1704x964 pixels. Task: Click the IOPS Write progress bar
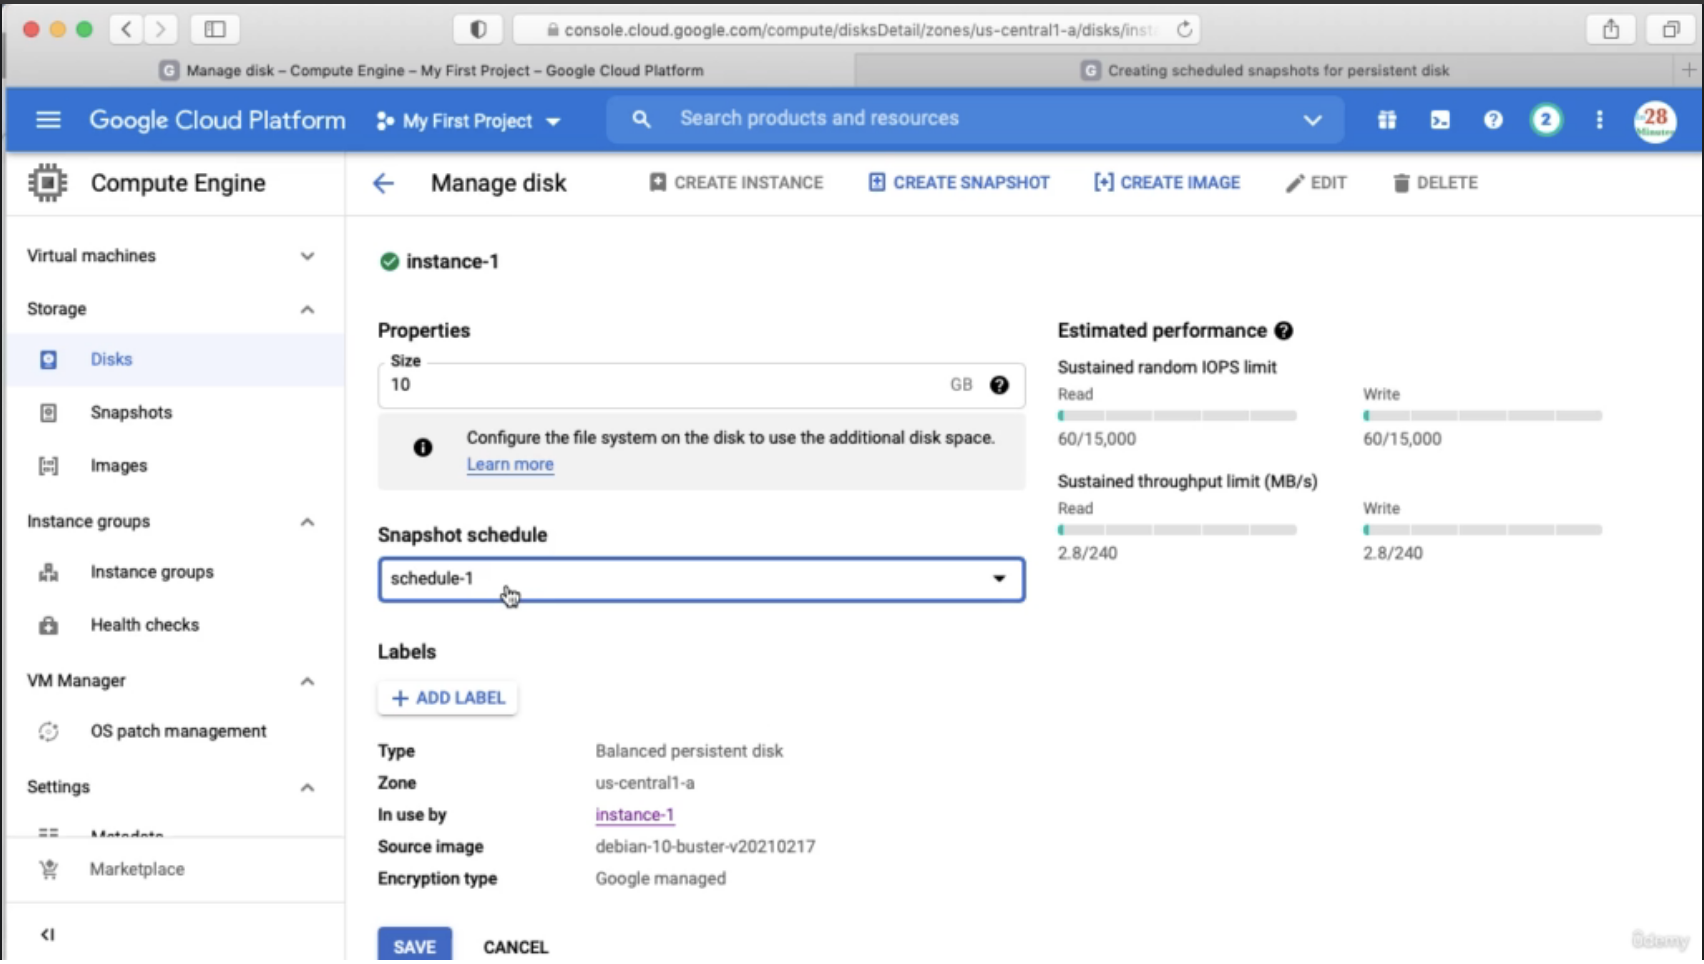tap(1482, 415)
